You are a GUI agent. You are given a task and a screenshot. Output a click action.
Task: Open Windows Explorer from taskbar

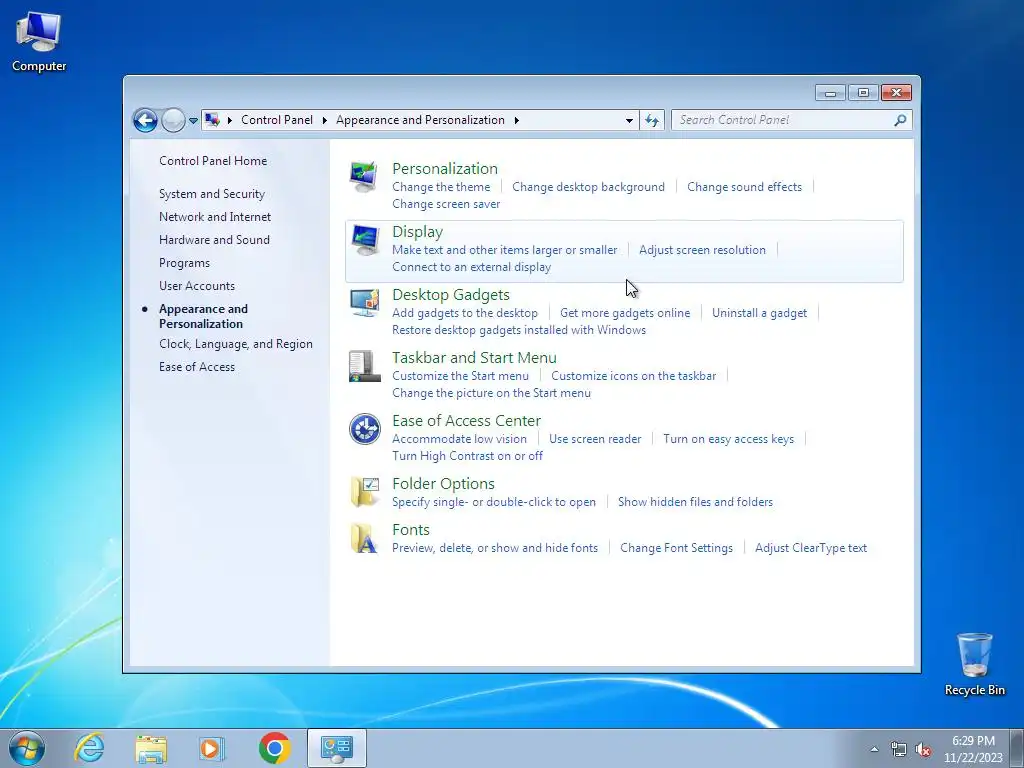(151, 748)
